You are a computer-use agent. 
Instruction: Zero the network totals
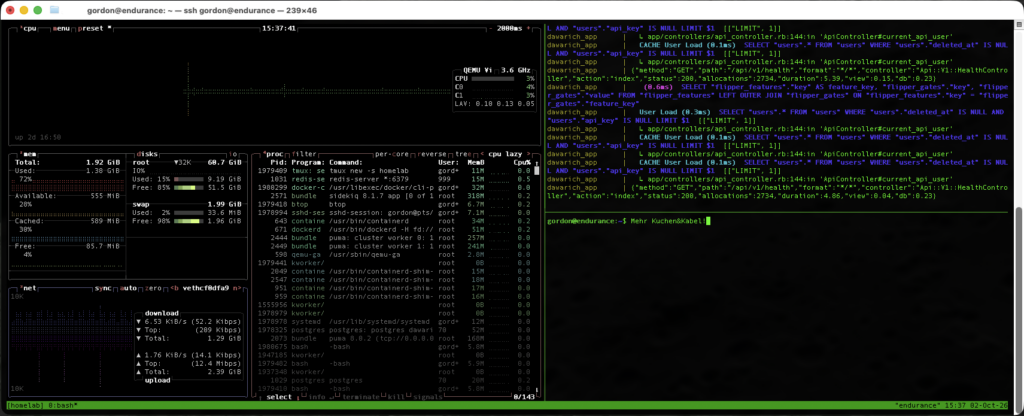tap(153, 288)
